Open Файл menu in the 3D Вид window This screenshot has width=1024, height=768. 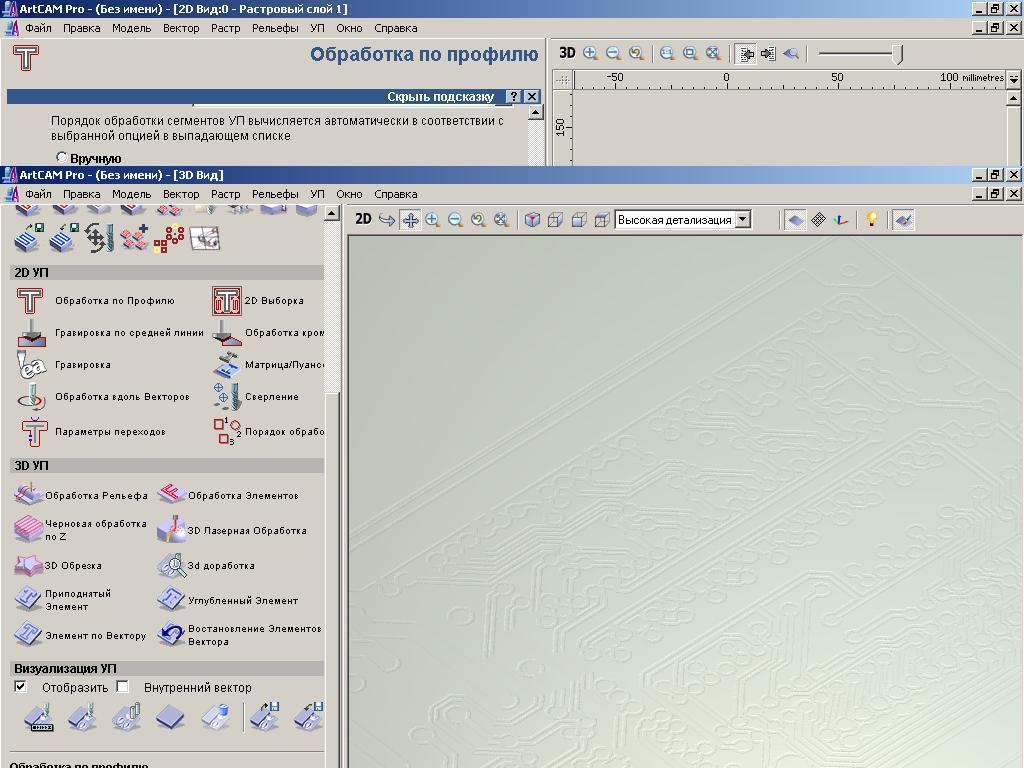39,194
